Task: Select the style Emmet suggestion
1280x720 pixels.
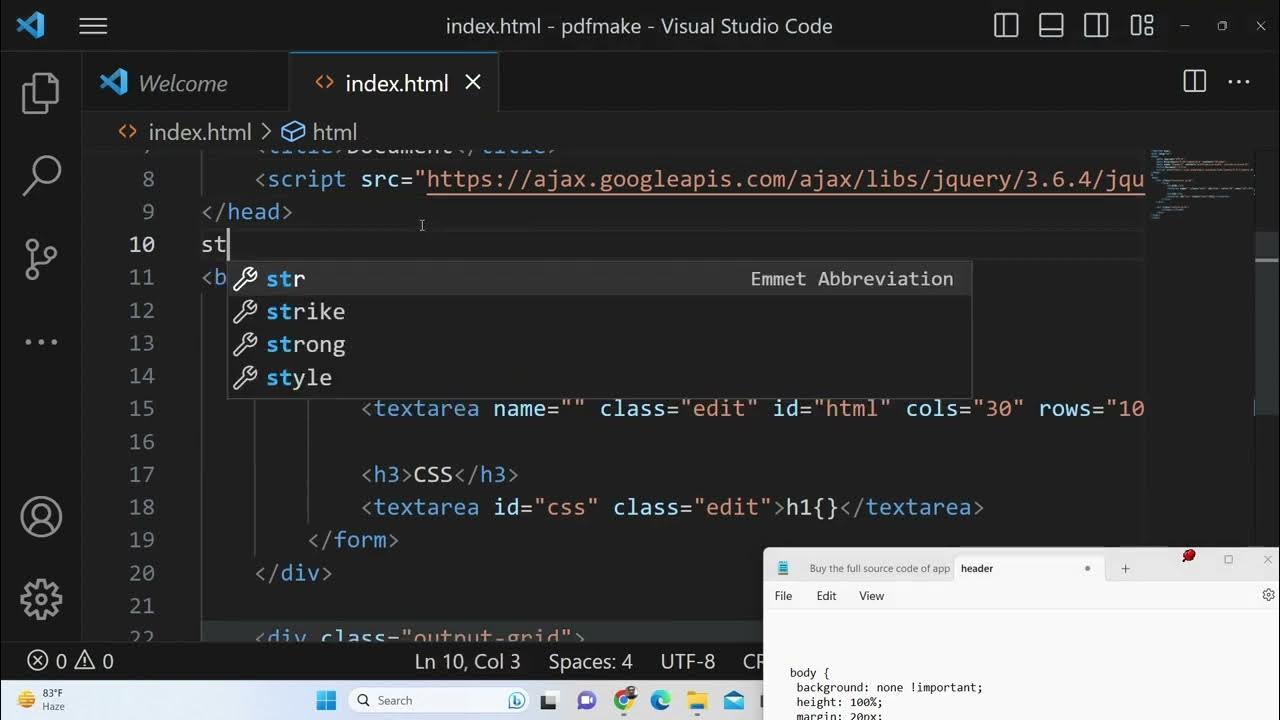Action: [299, 377]
